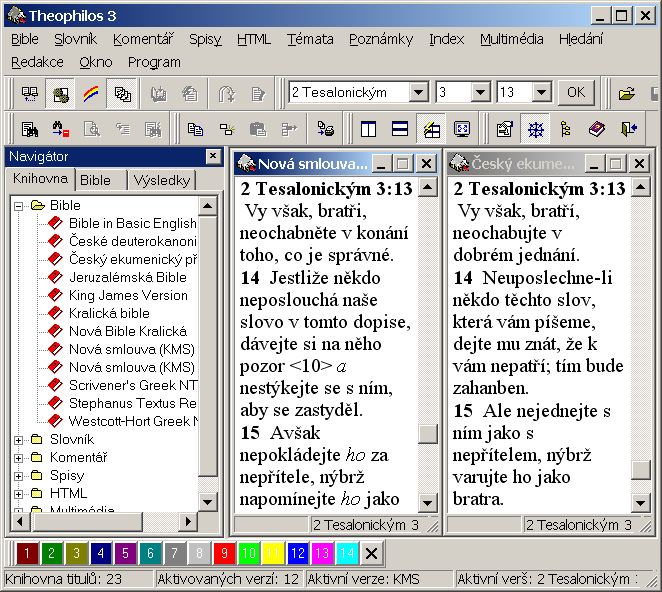This screenshot has height=592, width=662.
Task: Collapse the Bible tree node
Action: [x=18, y=205]
